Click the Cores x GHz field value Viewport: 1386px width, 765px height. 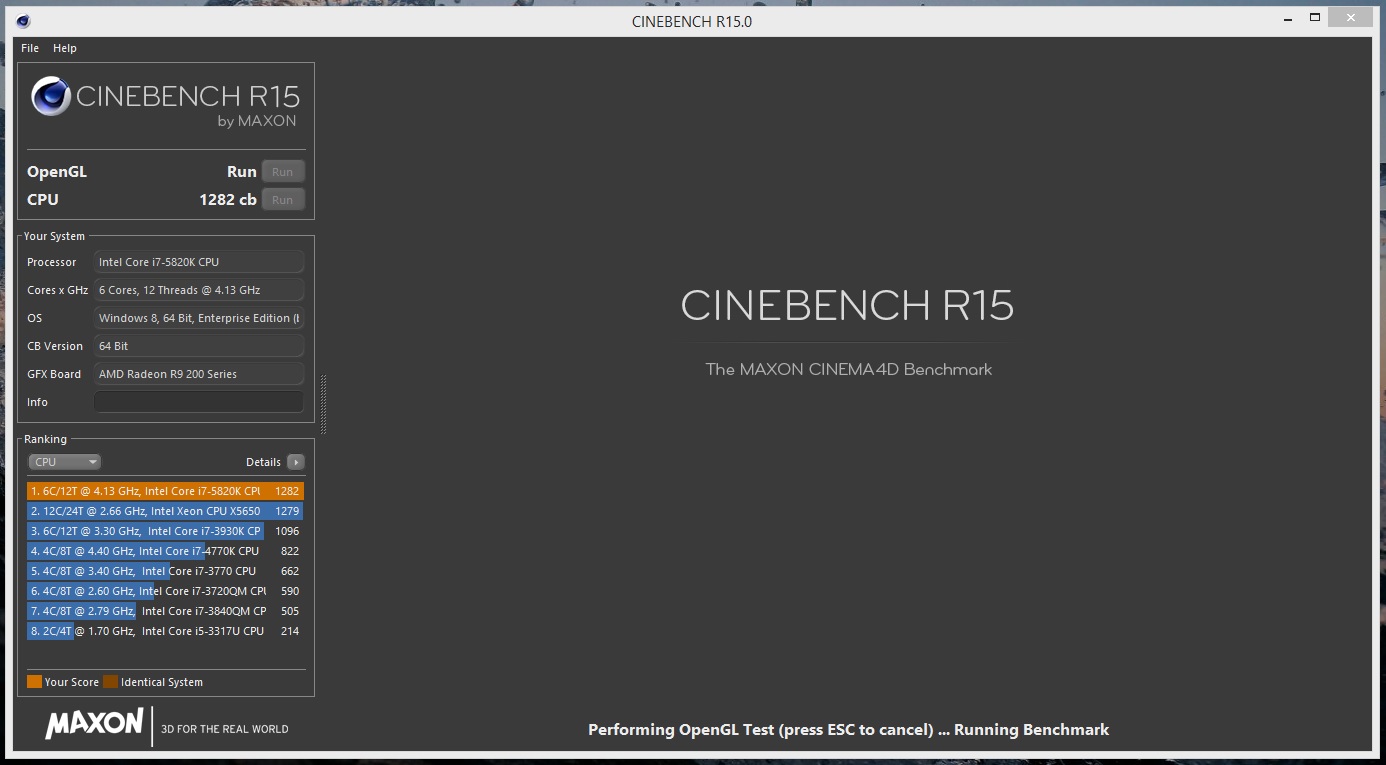199,290
